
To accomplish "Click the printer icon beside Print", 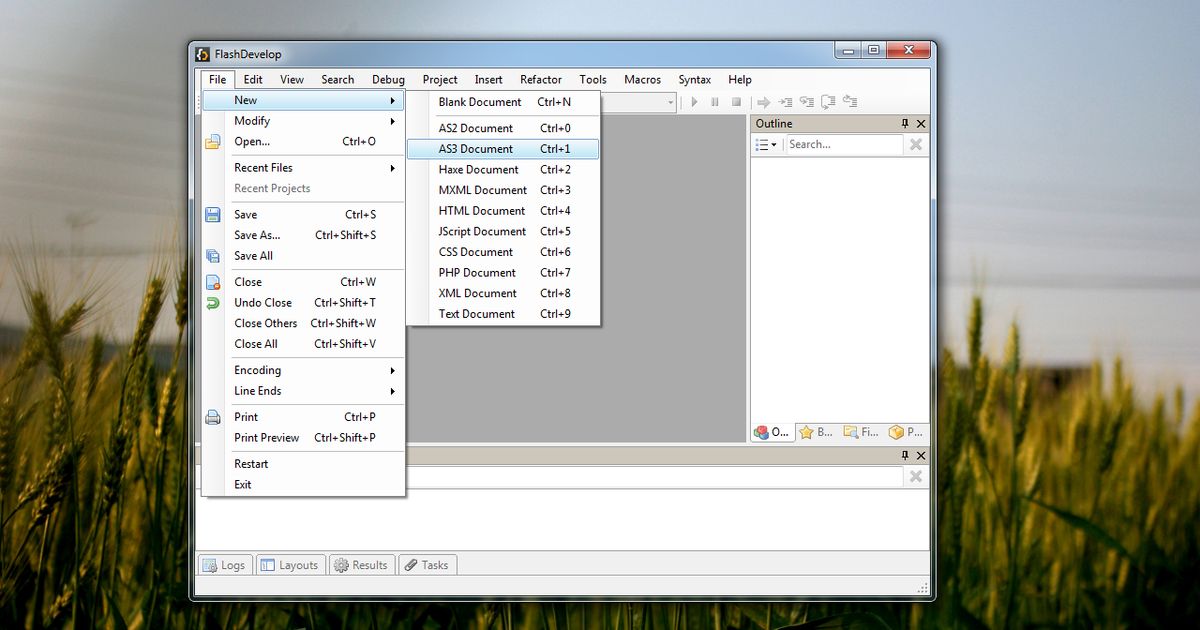I will (213, 417).
